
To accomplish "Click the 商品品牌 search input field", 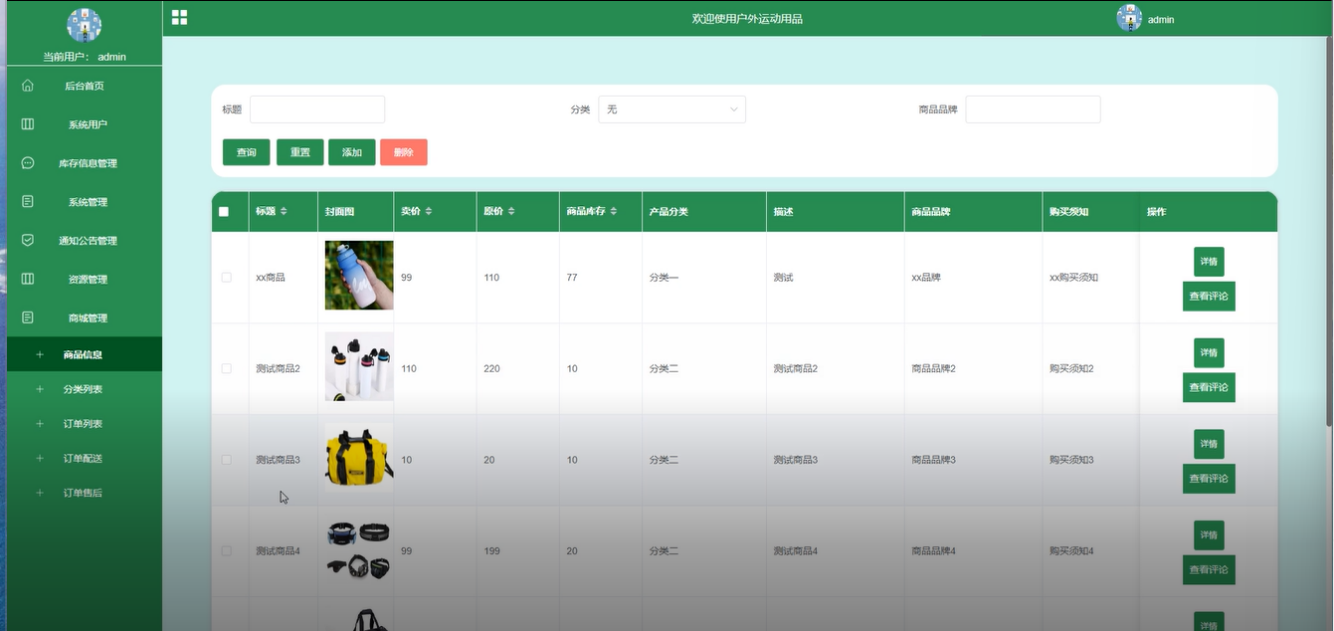I will coord(1033,109).
